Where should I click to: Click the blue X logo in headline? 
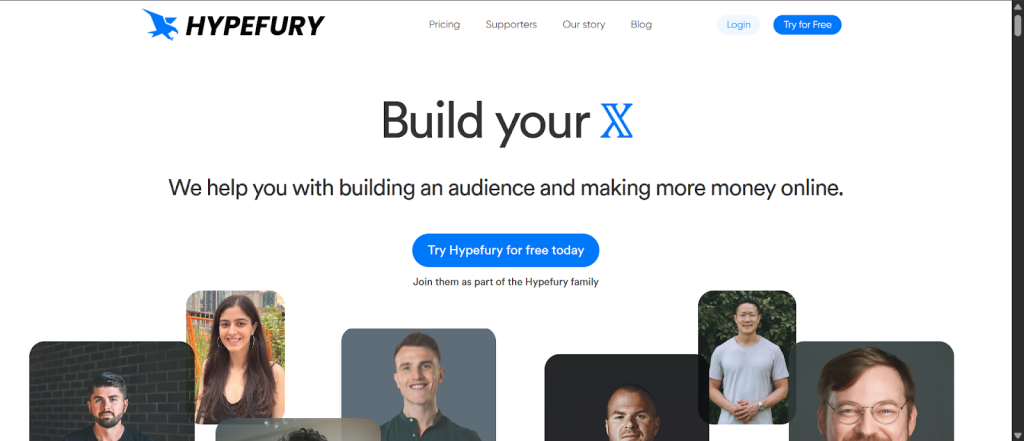coord(616,121)
